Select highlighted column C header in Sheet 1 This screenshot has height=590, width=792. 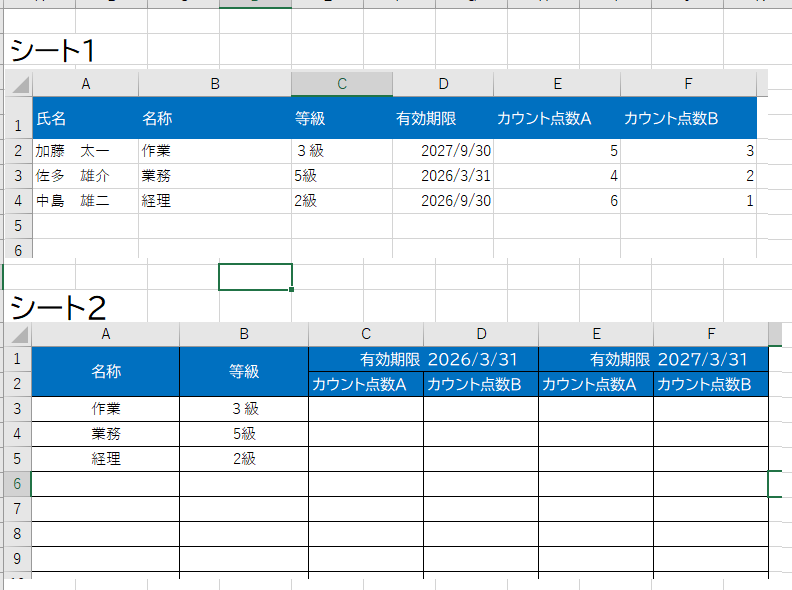pos(342,84)
